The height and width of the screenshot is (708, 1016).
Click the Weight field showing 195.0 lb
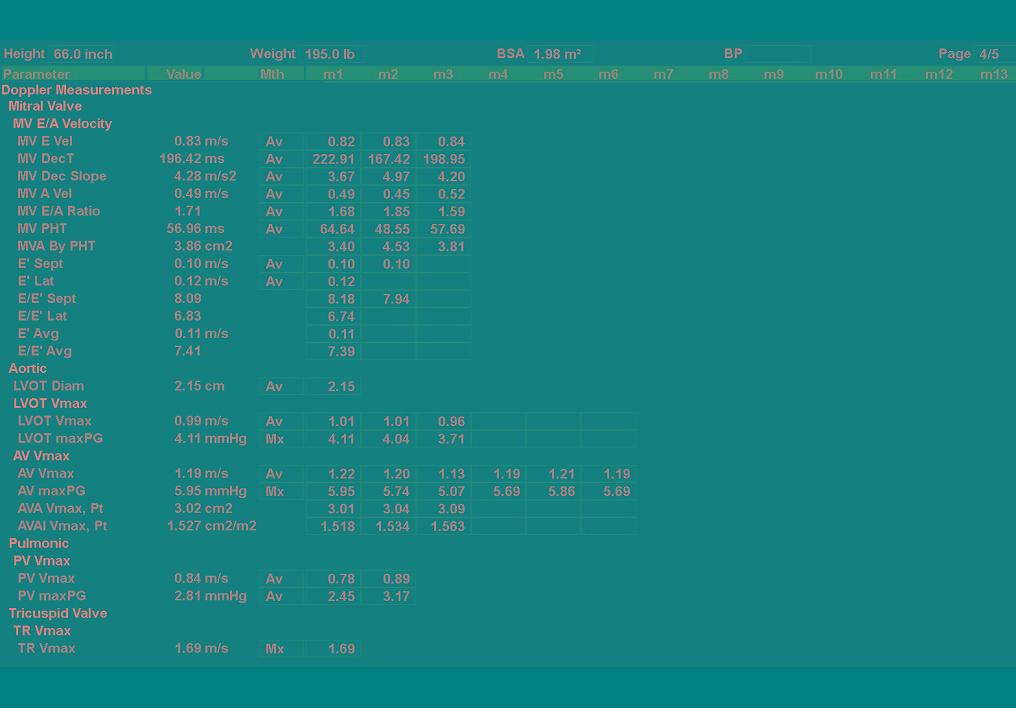331,54
